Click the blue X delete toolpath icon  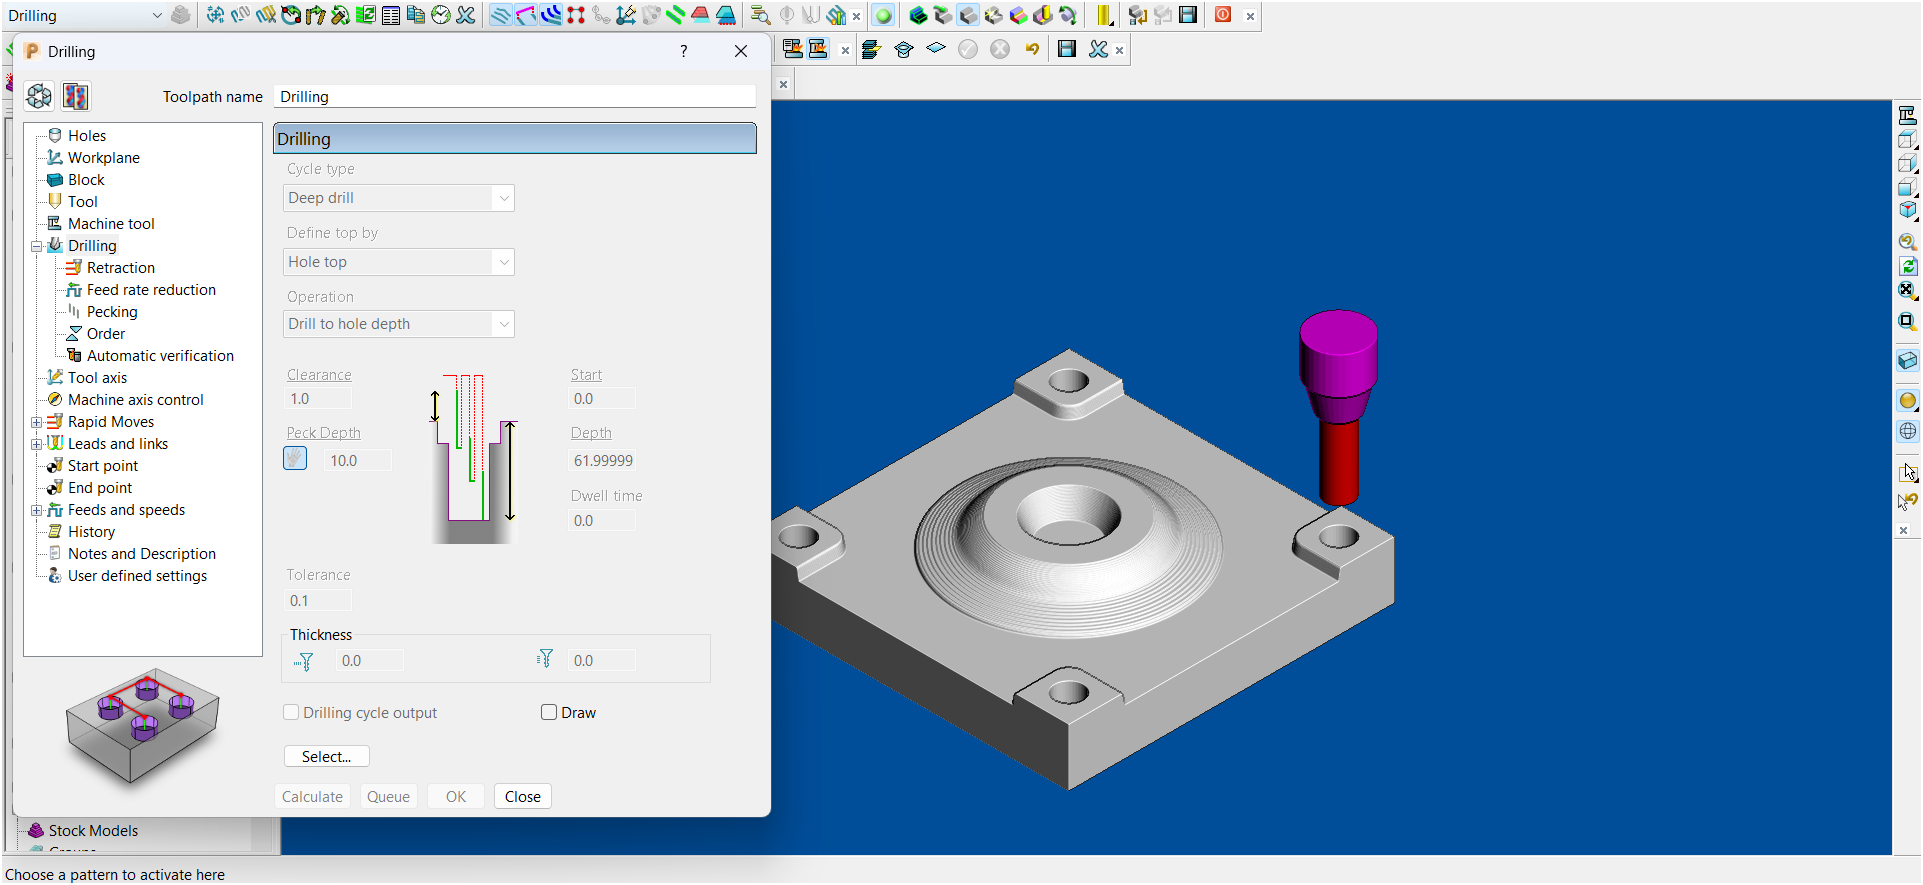pyautogui.click(x=466, y=15)
